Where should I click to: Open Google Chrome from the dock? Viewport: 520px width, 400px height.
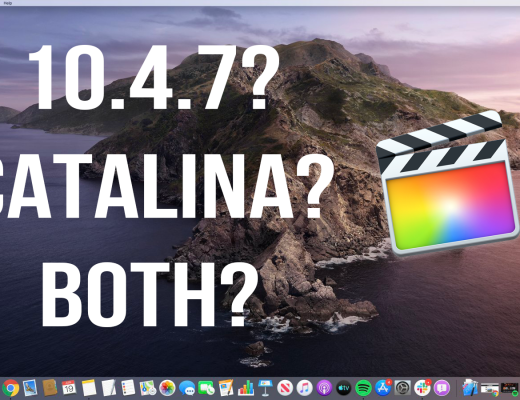click(x=10, y=388)
